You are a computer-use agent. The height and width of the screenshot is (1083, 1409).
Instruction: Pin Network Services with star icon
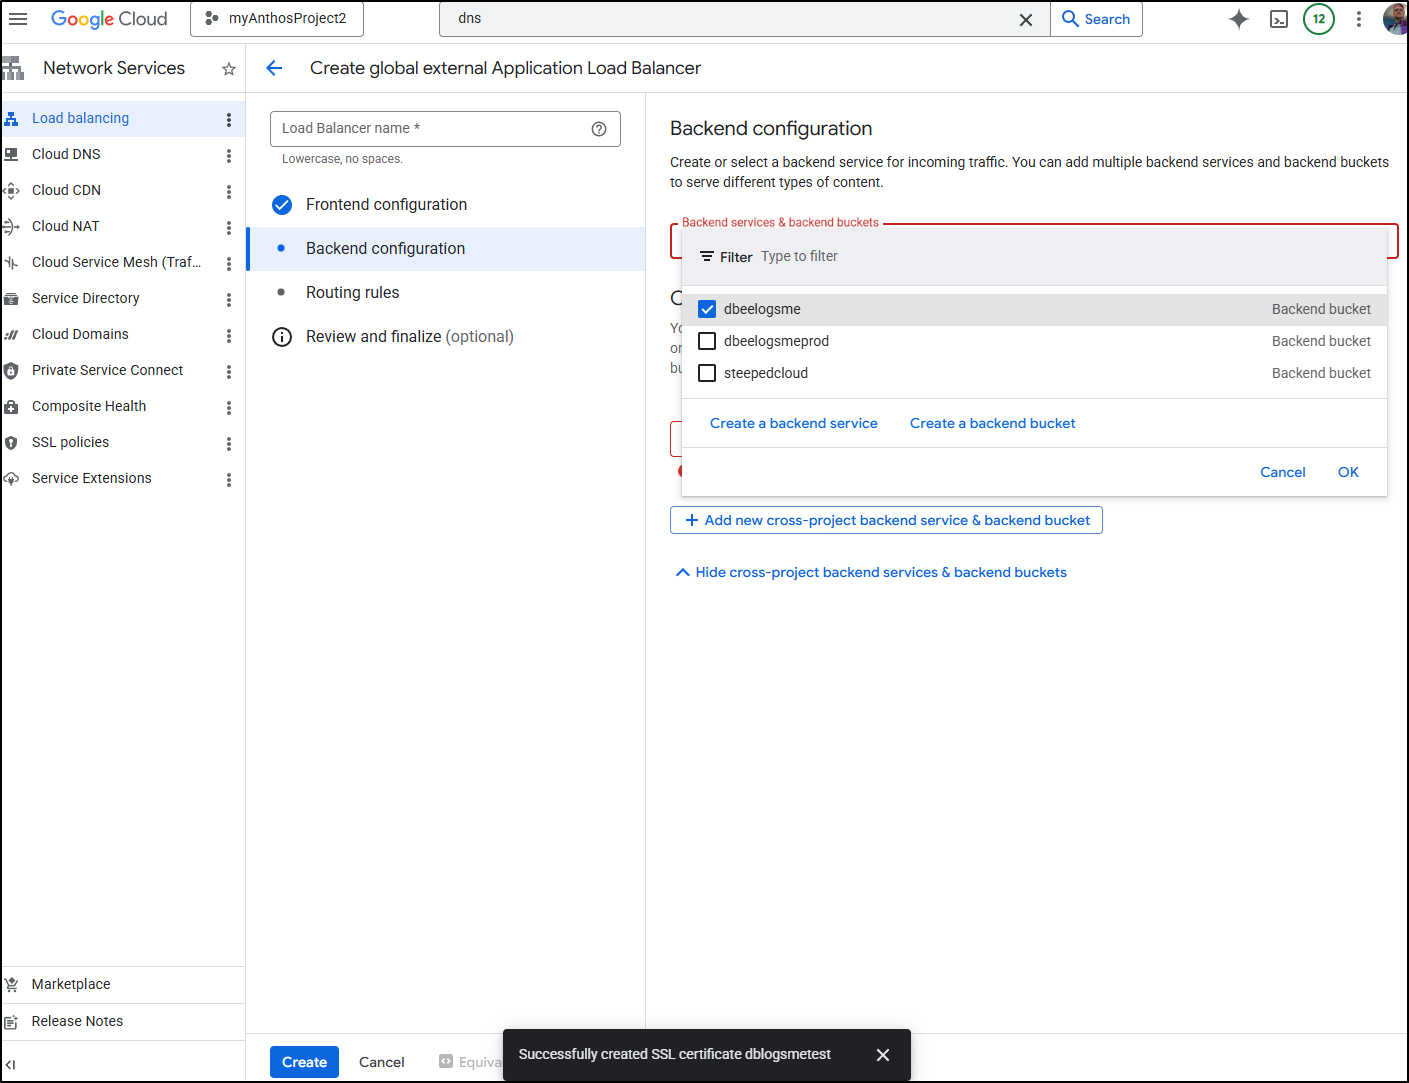(229, 69)
